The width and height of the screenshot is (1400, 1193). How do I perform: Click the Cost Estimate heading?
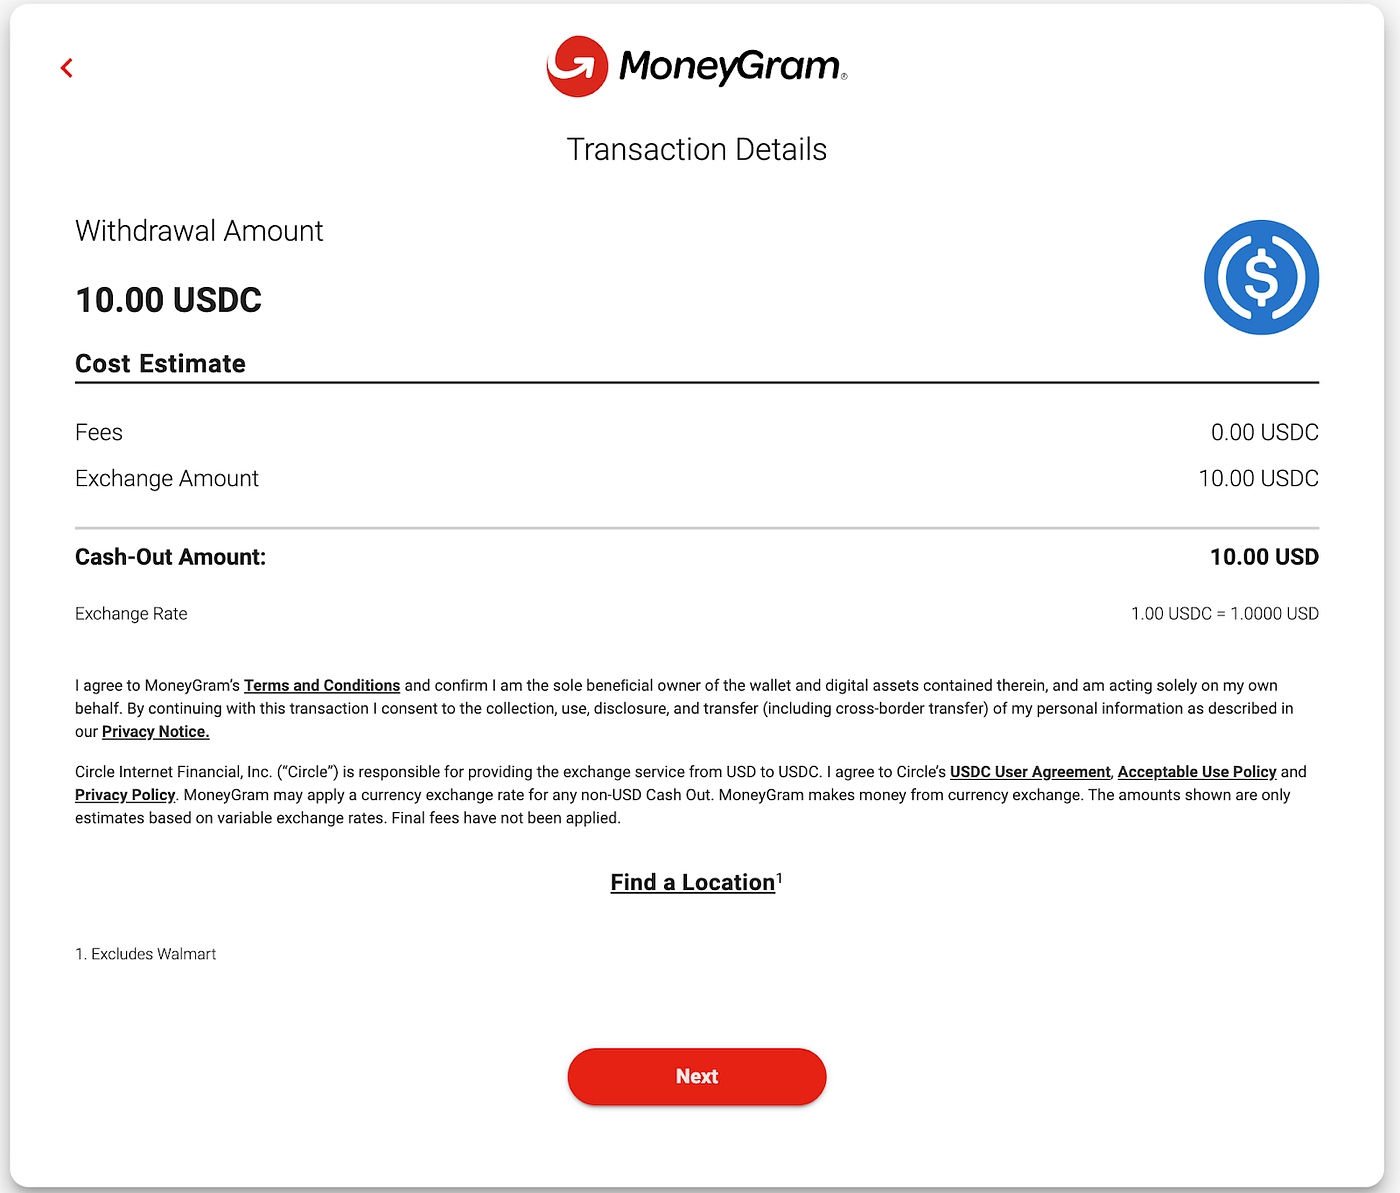160,363
